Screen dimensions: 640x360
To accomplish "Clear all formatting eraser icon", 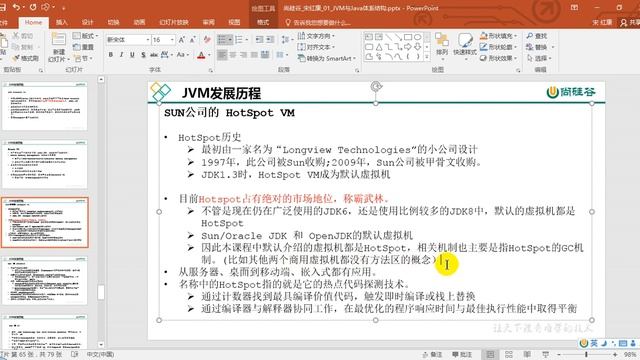I will [x=207, y=40].
